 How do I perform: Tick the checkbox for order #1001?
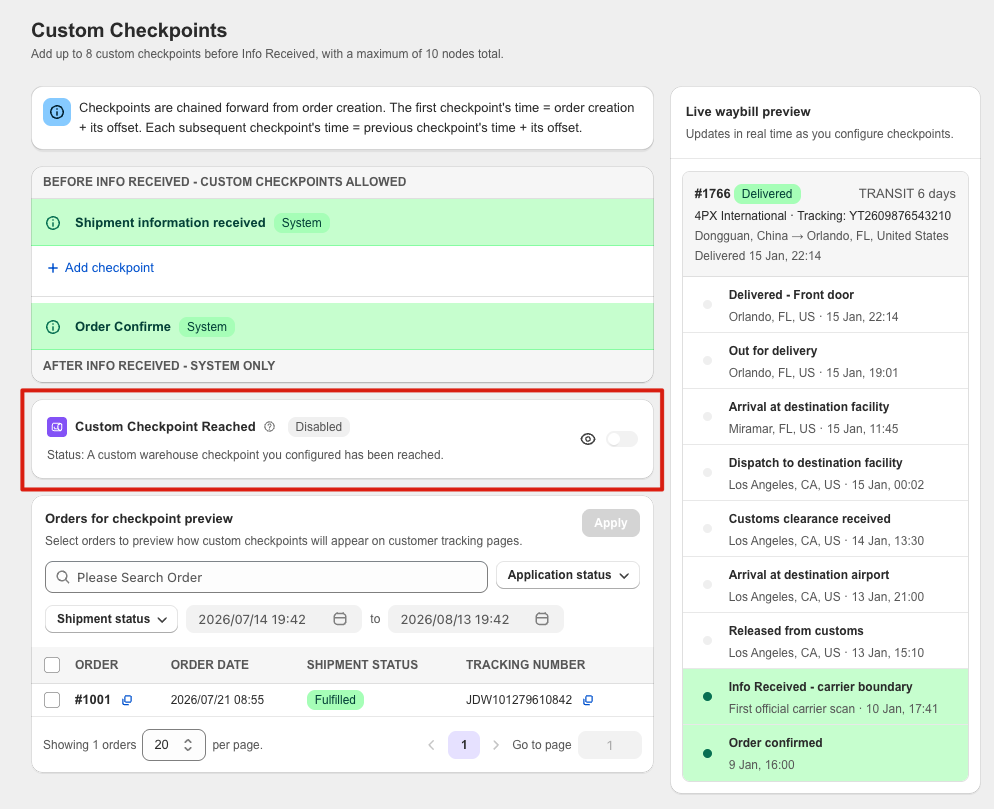(x=52, y=700)
